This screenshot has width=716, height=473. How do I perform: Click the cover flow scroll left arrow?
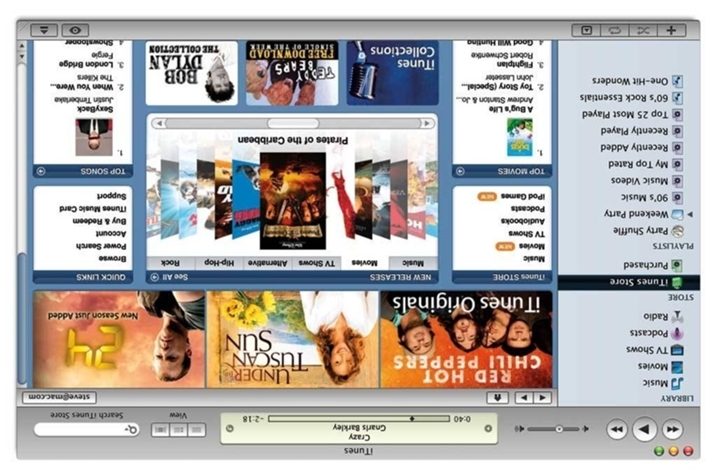tap(426, 123)
